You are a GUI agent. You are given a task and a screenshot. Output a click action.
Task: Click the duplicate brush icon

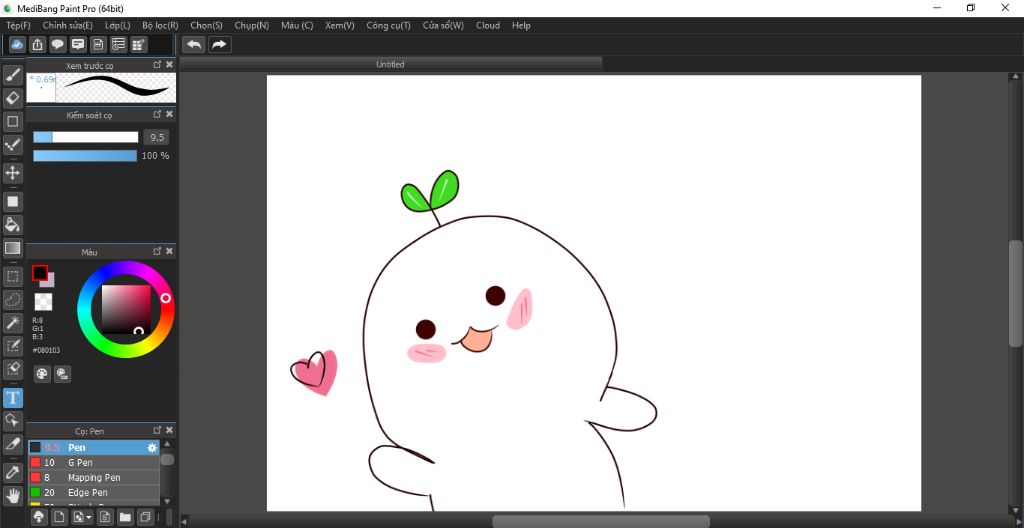(145, 518)
